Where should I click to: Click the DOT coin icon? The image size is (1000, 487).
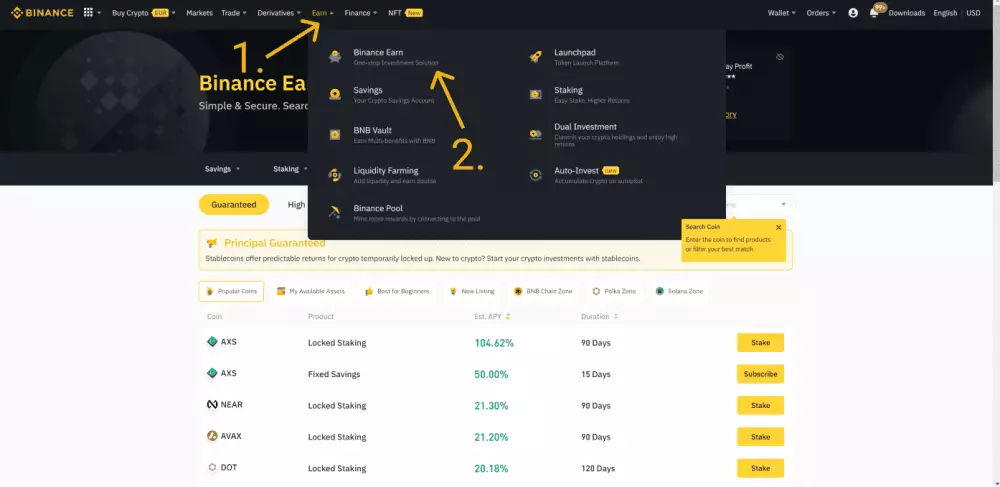tap(212, 467)
